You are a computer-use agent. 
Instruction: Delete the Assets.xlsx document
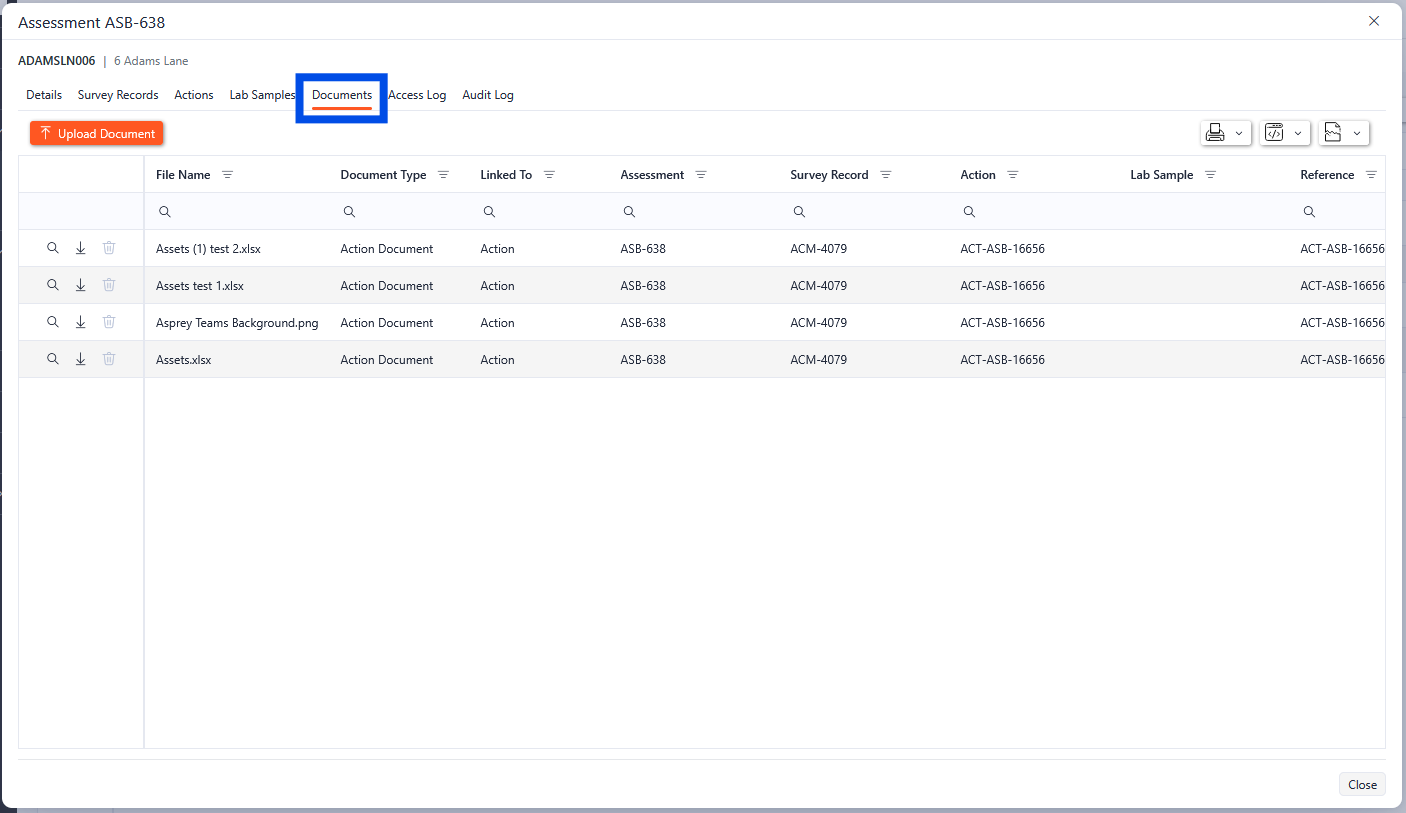[109, 359]
